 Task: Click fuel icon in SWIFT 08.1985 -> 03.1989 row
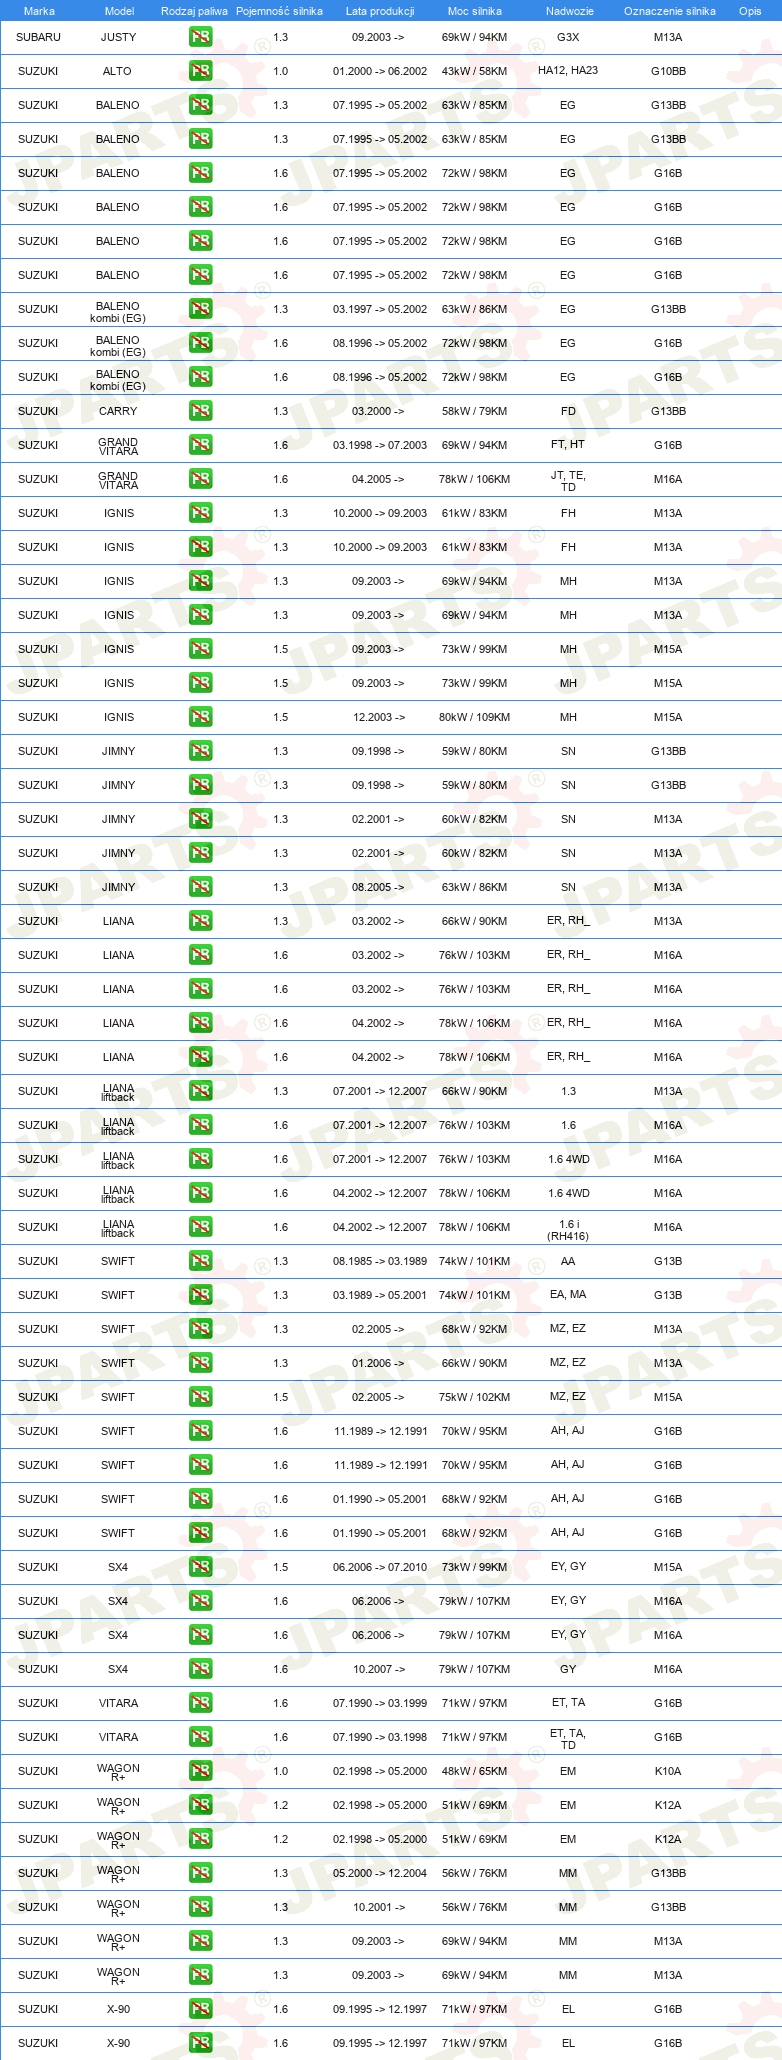(x=200, y=1261)
